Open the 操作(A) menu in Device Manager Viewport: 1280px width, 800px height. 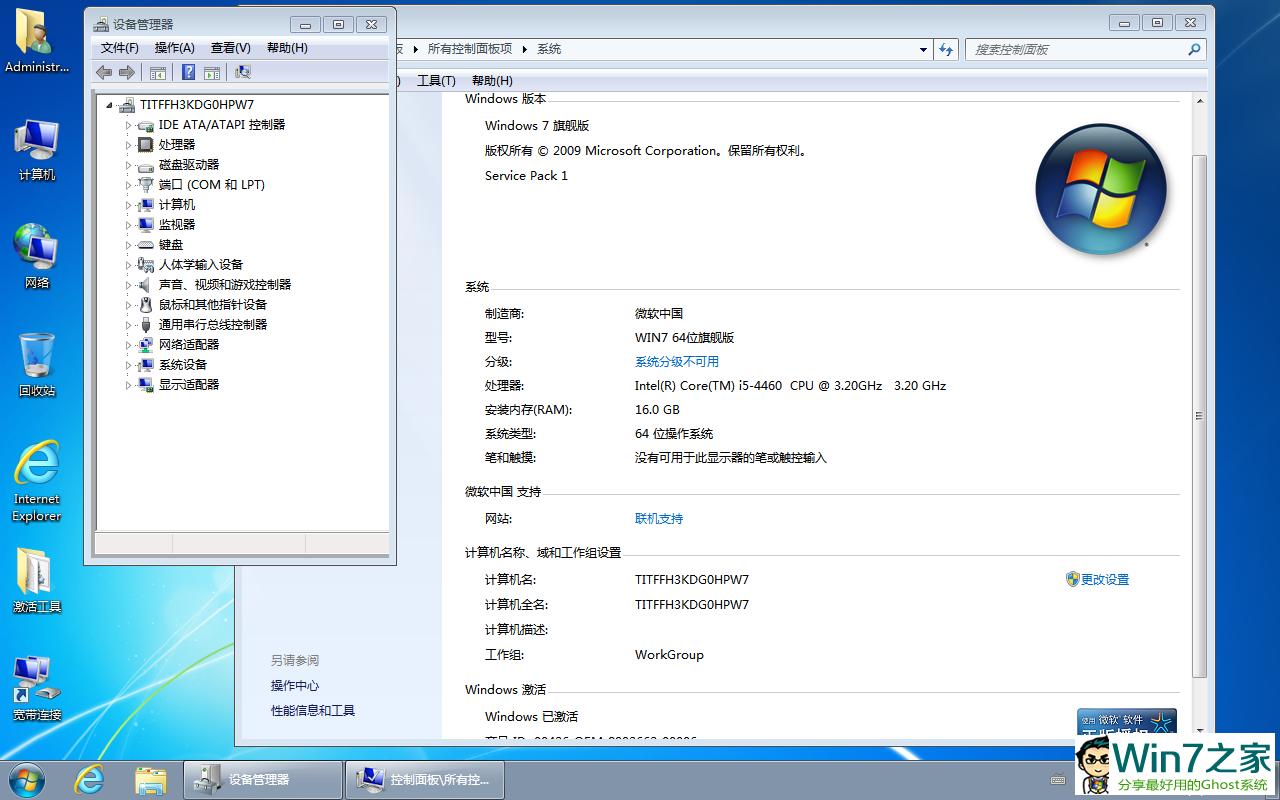click(174, 48)
